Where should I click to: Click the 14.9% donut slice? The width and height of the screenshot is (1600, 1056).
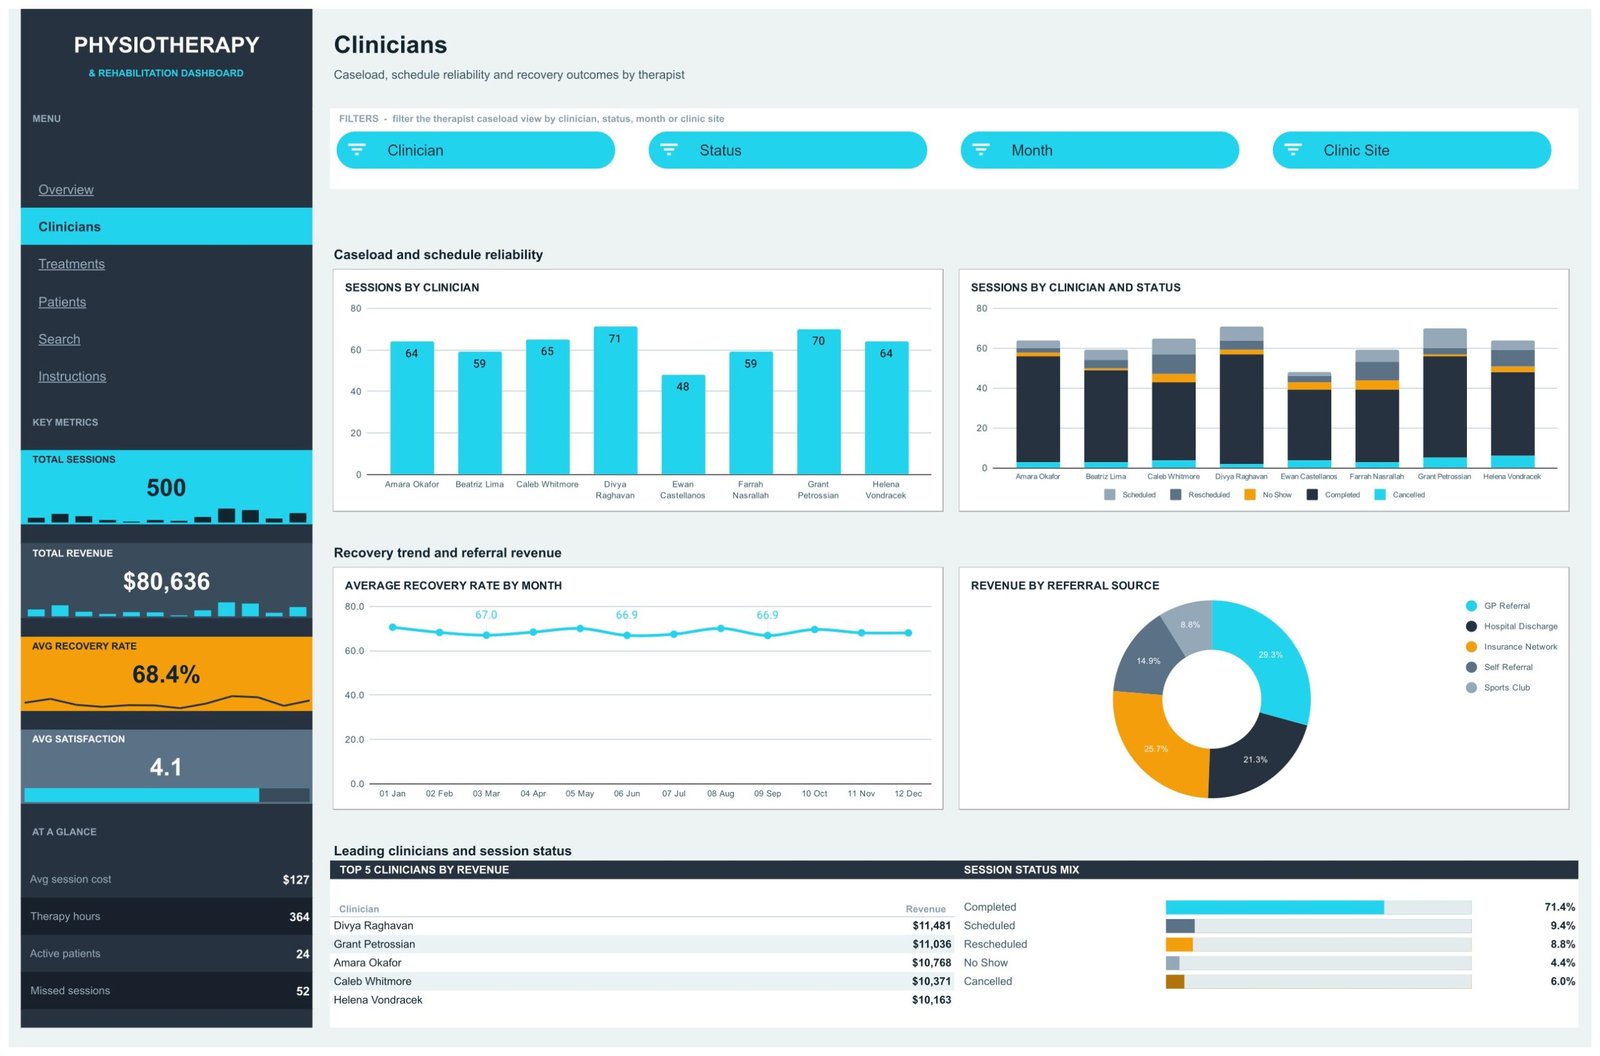click(1147, 660)
